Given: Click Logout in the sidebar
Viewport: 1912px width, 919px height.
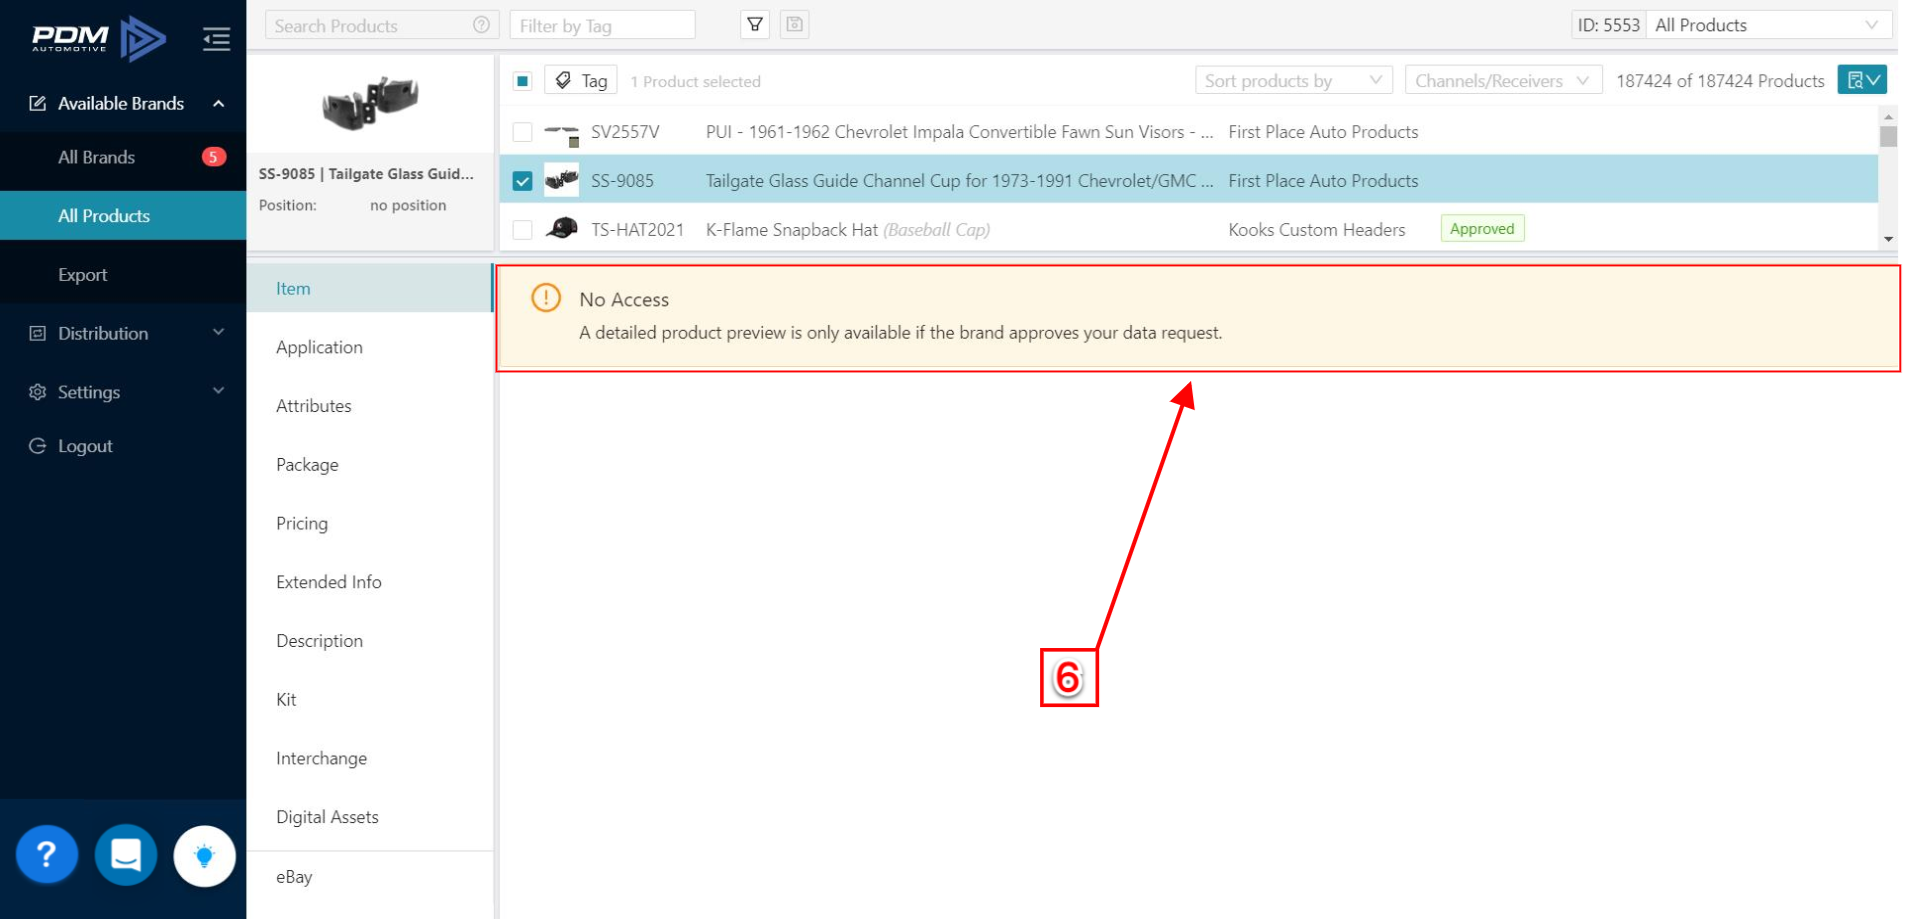Looking at the screenshot, I should tap(85, 446).
